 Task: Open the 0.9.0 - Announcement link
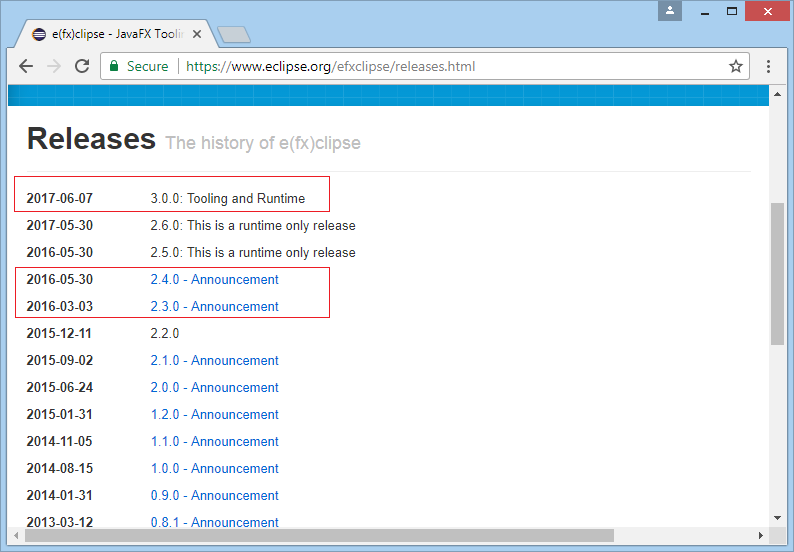[215, 495]
